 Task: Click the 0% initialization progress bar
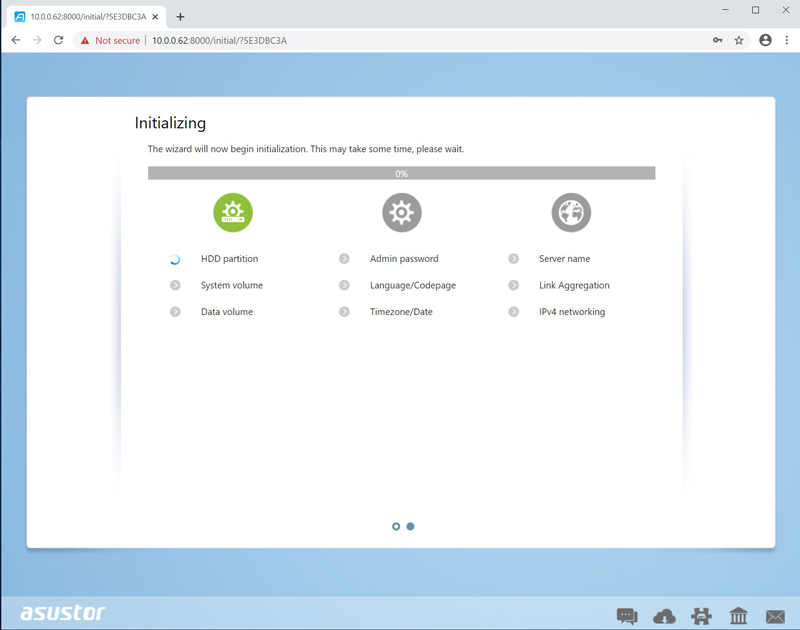coord(402,173)
